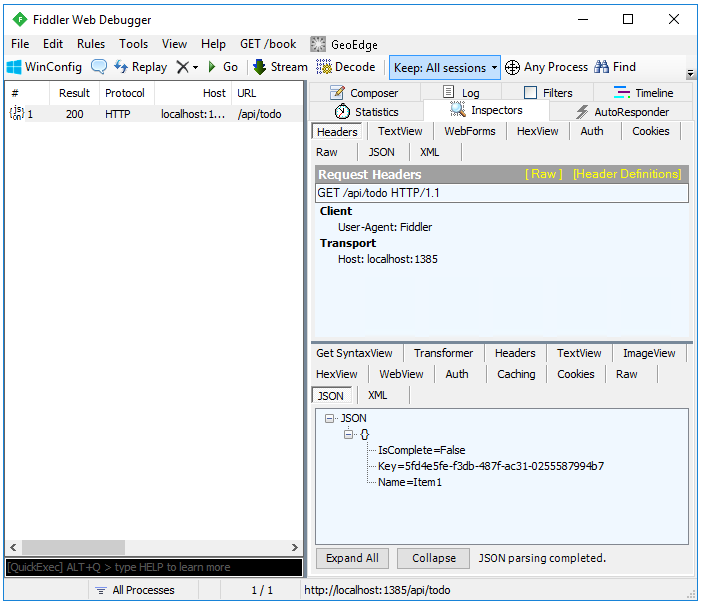Viewport: 703px width, 606px height.
Task: Switch to request WebForms tab
Action: (x=470, y=131)
